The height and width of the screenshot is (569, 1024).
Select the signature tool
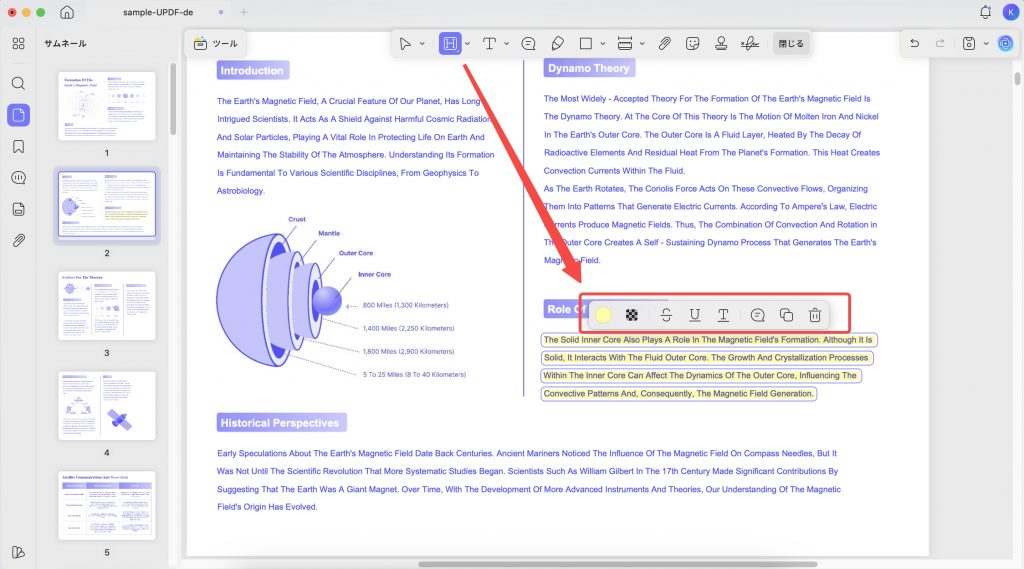750,44
